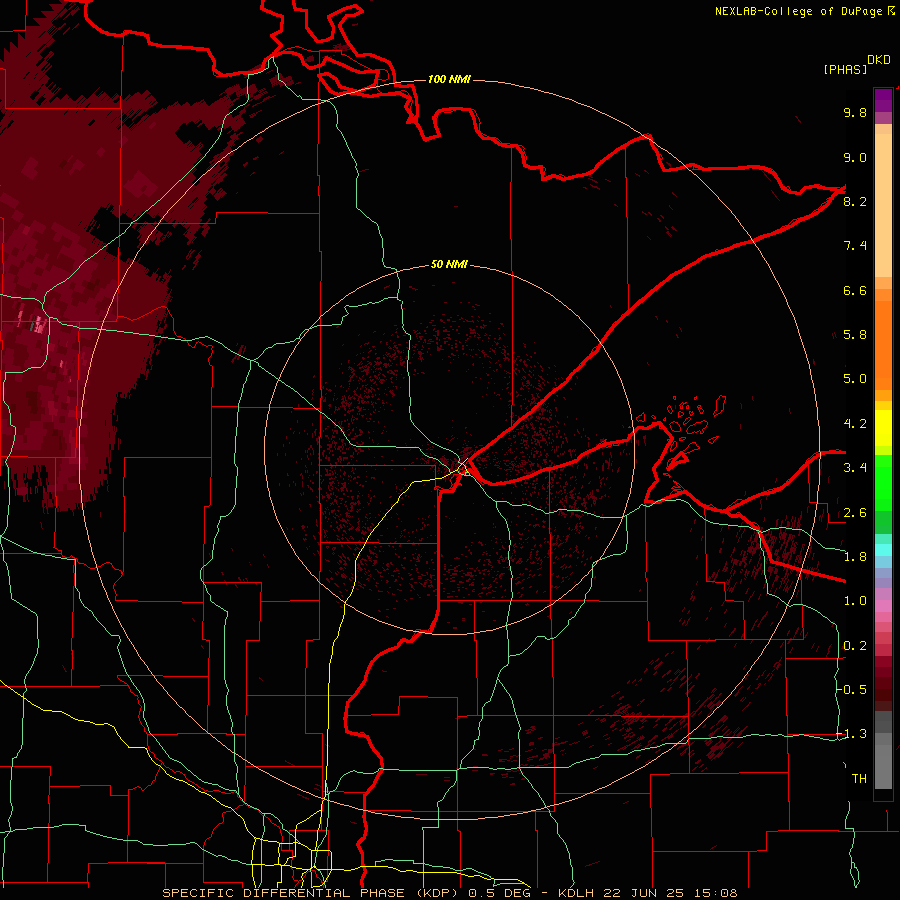
Task: Click the 2.6 legend value
Action: pos(855,513)
